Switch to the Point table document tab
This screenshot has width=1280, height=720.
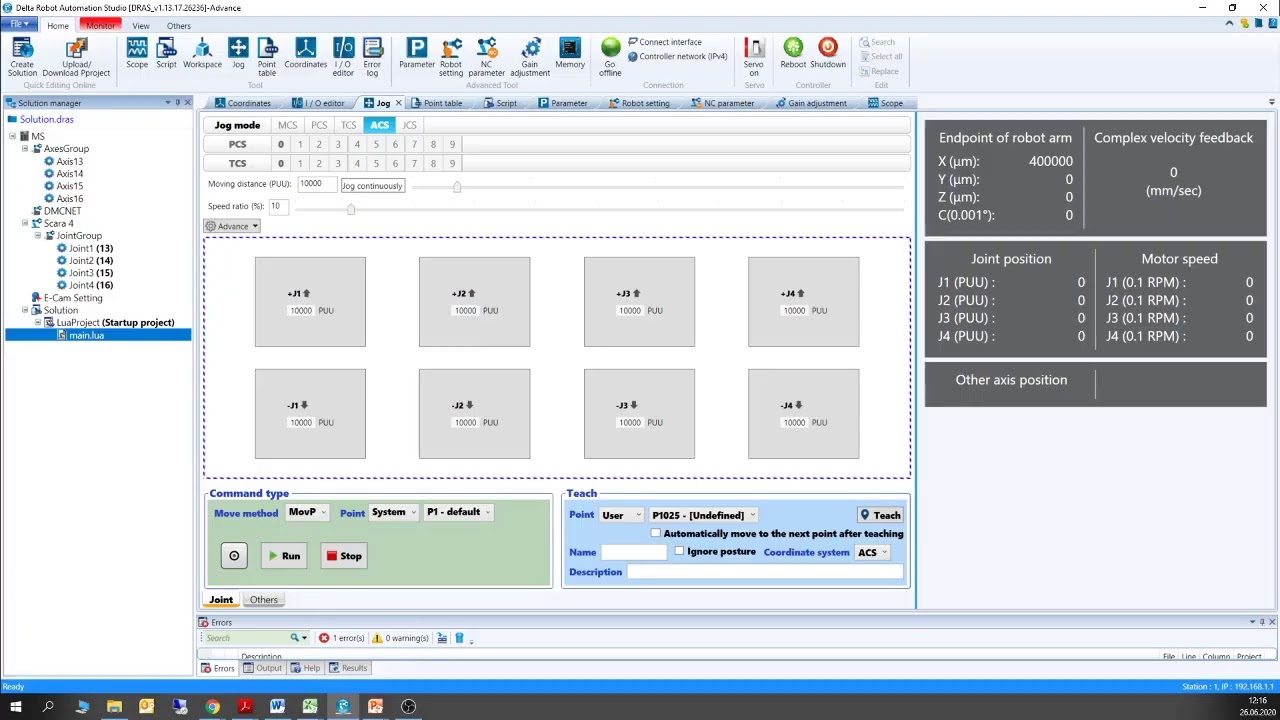[x=438, y=103]
